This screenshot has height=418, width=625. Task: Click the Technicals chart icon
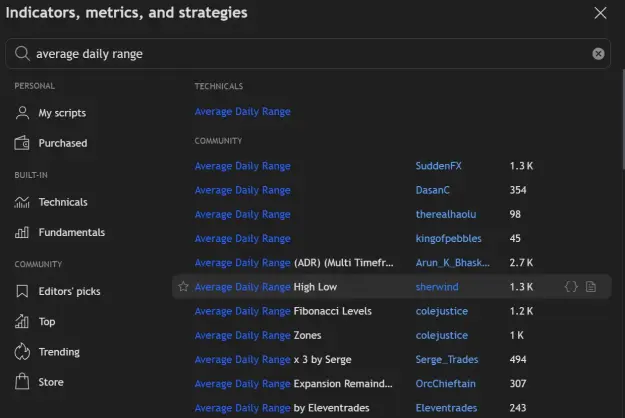[22, 202]
